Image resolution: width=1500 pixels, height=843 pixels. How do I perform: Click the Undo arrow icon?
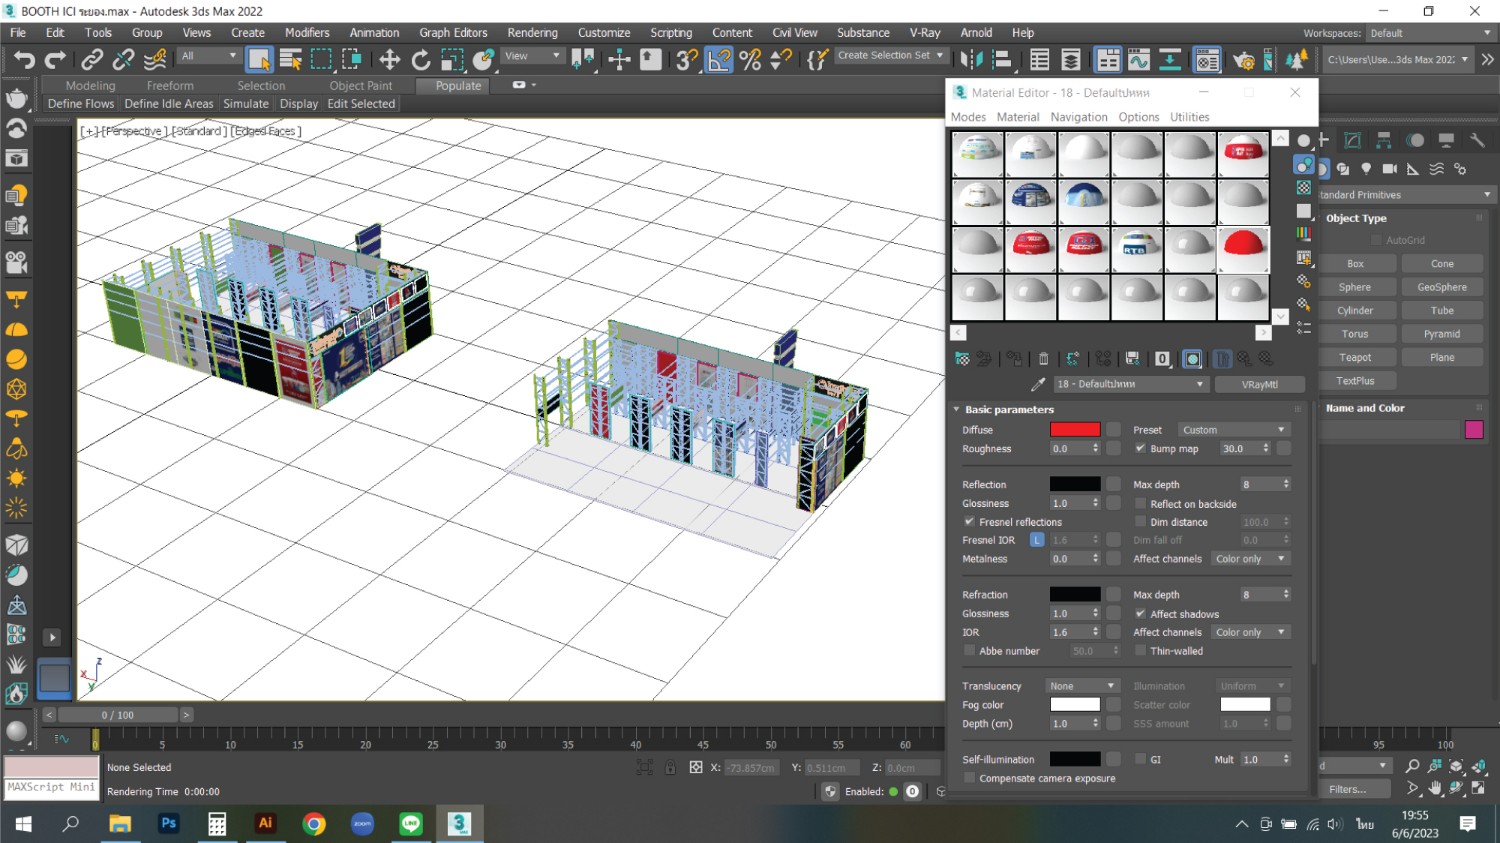point(23,60)
